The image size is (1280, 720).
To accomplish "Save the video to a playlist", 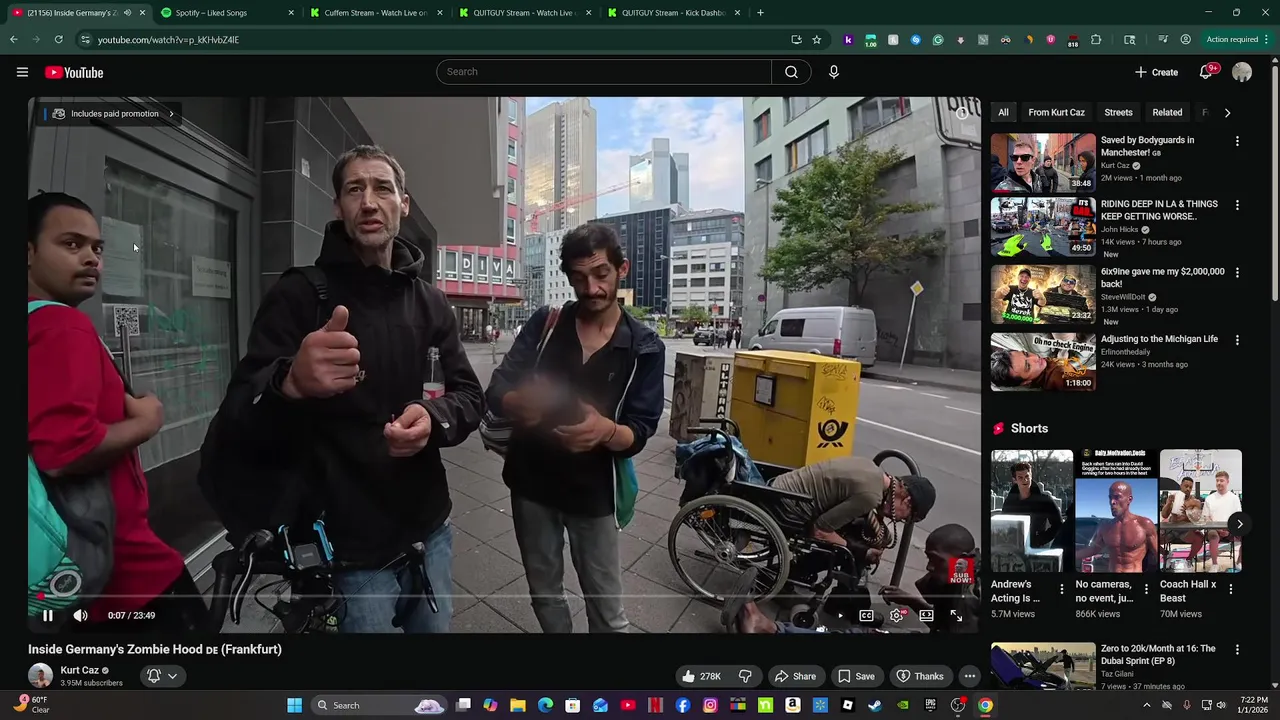I will [856, 676].
